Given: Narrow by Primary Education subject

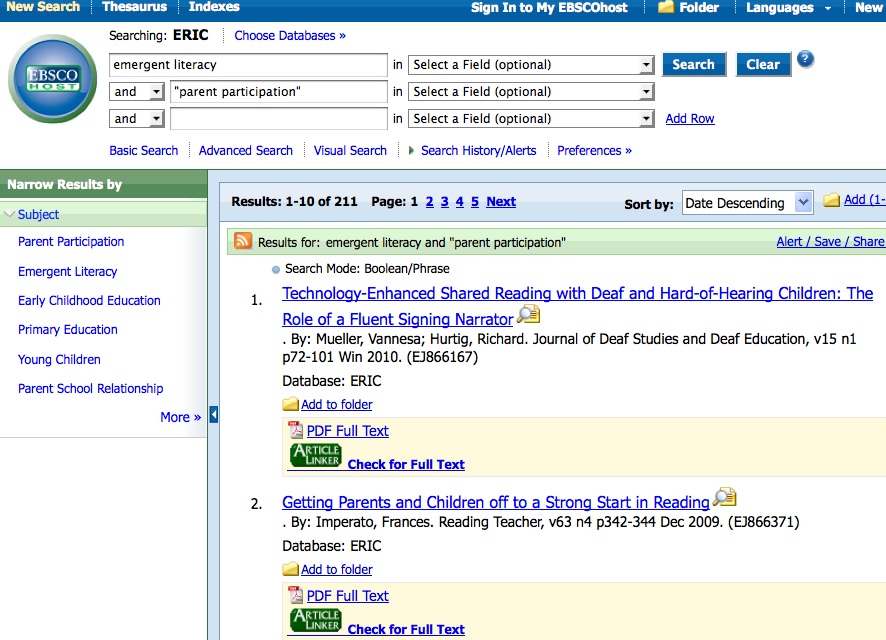Looking at the screenshot, I should [x=68, y=330].
